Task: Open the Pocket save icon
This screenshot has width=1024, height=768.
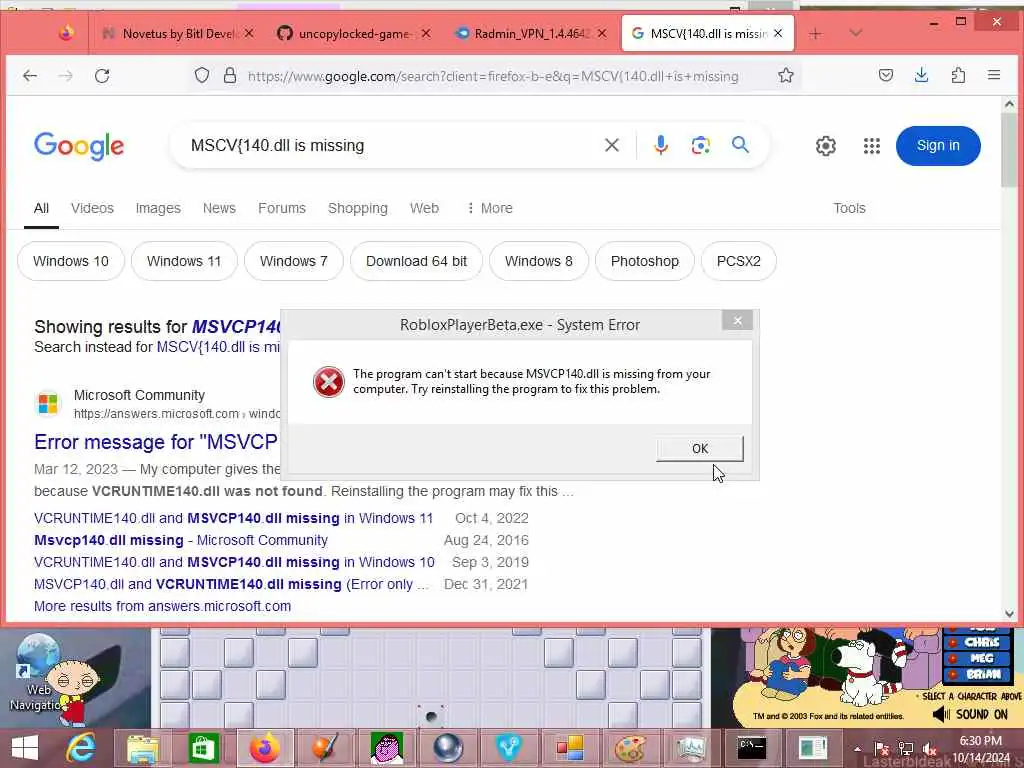Action: coord(886,76)
